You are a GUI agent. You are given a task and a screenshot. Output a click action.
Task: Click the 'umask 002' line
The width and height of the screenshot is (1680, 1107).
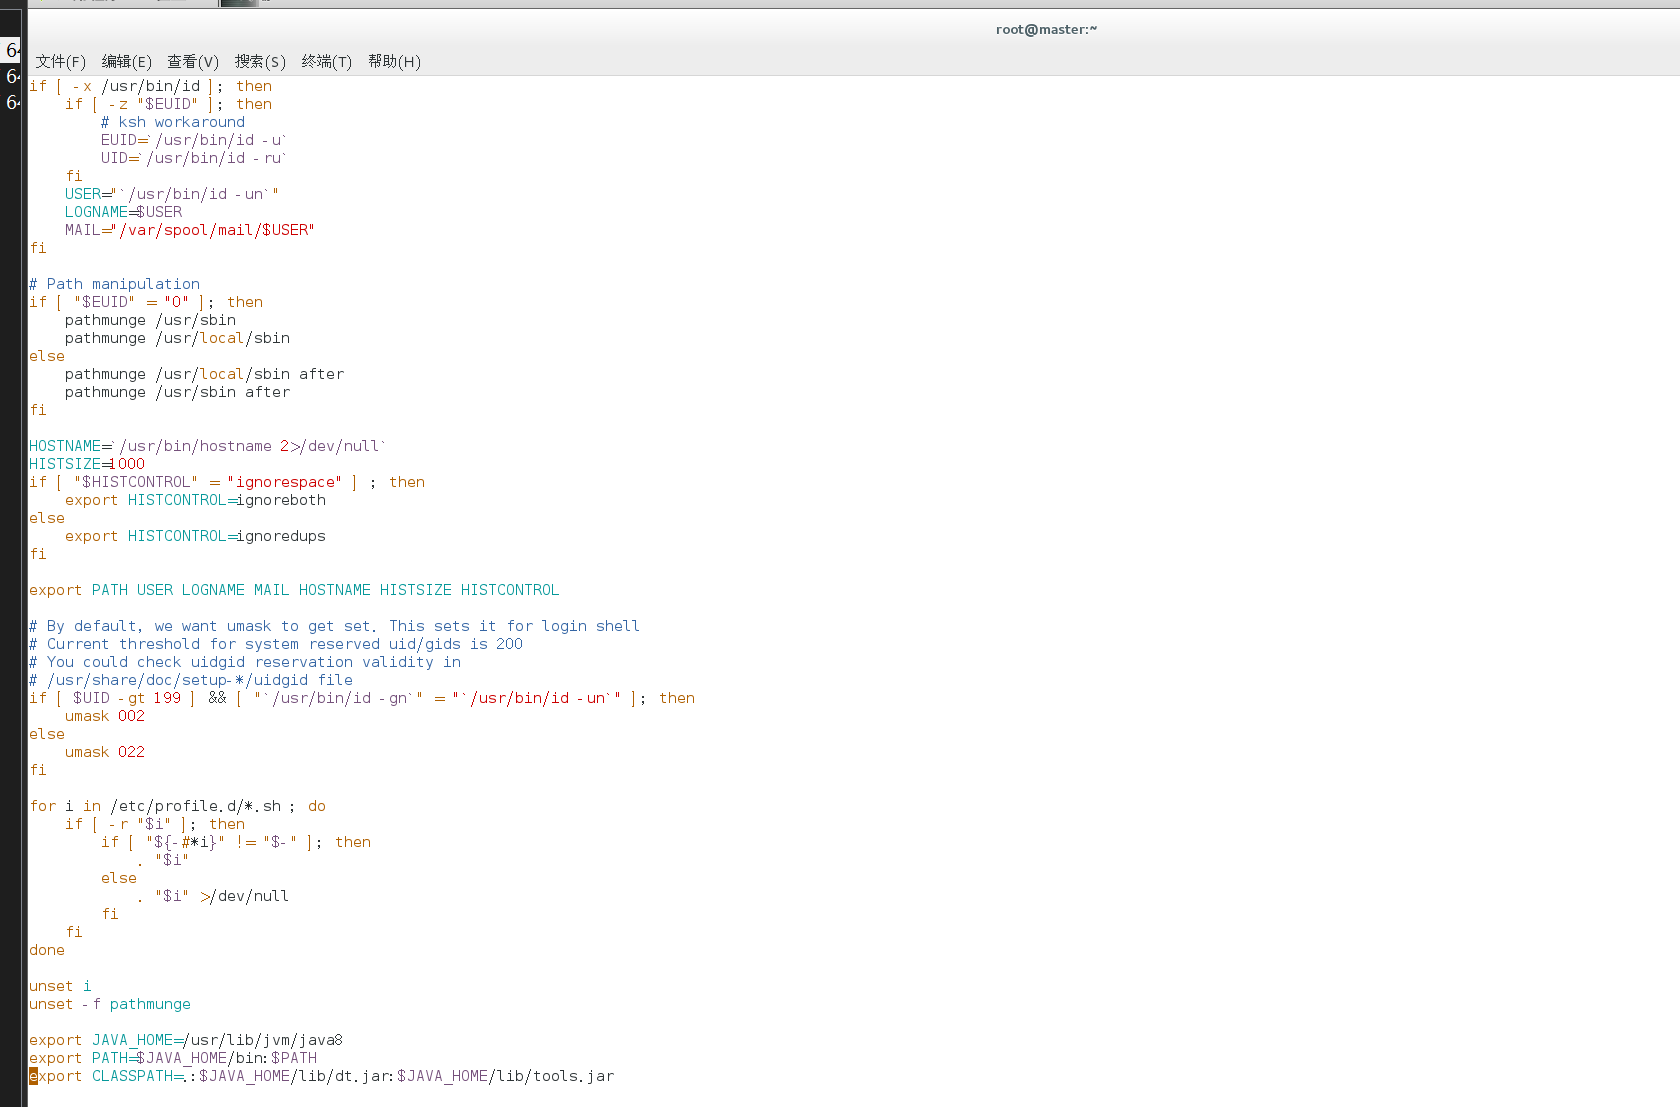(x=105, y=716)
